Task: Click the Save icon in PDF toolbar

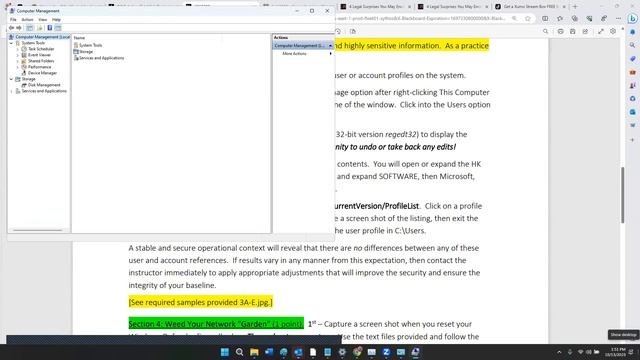Action: pos(573,31)
